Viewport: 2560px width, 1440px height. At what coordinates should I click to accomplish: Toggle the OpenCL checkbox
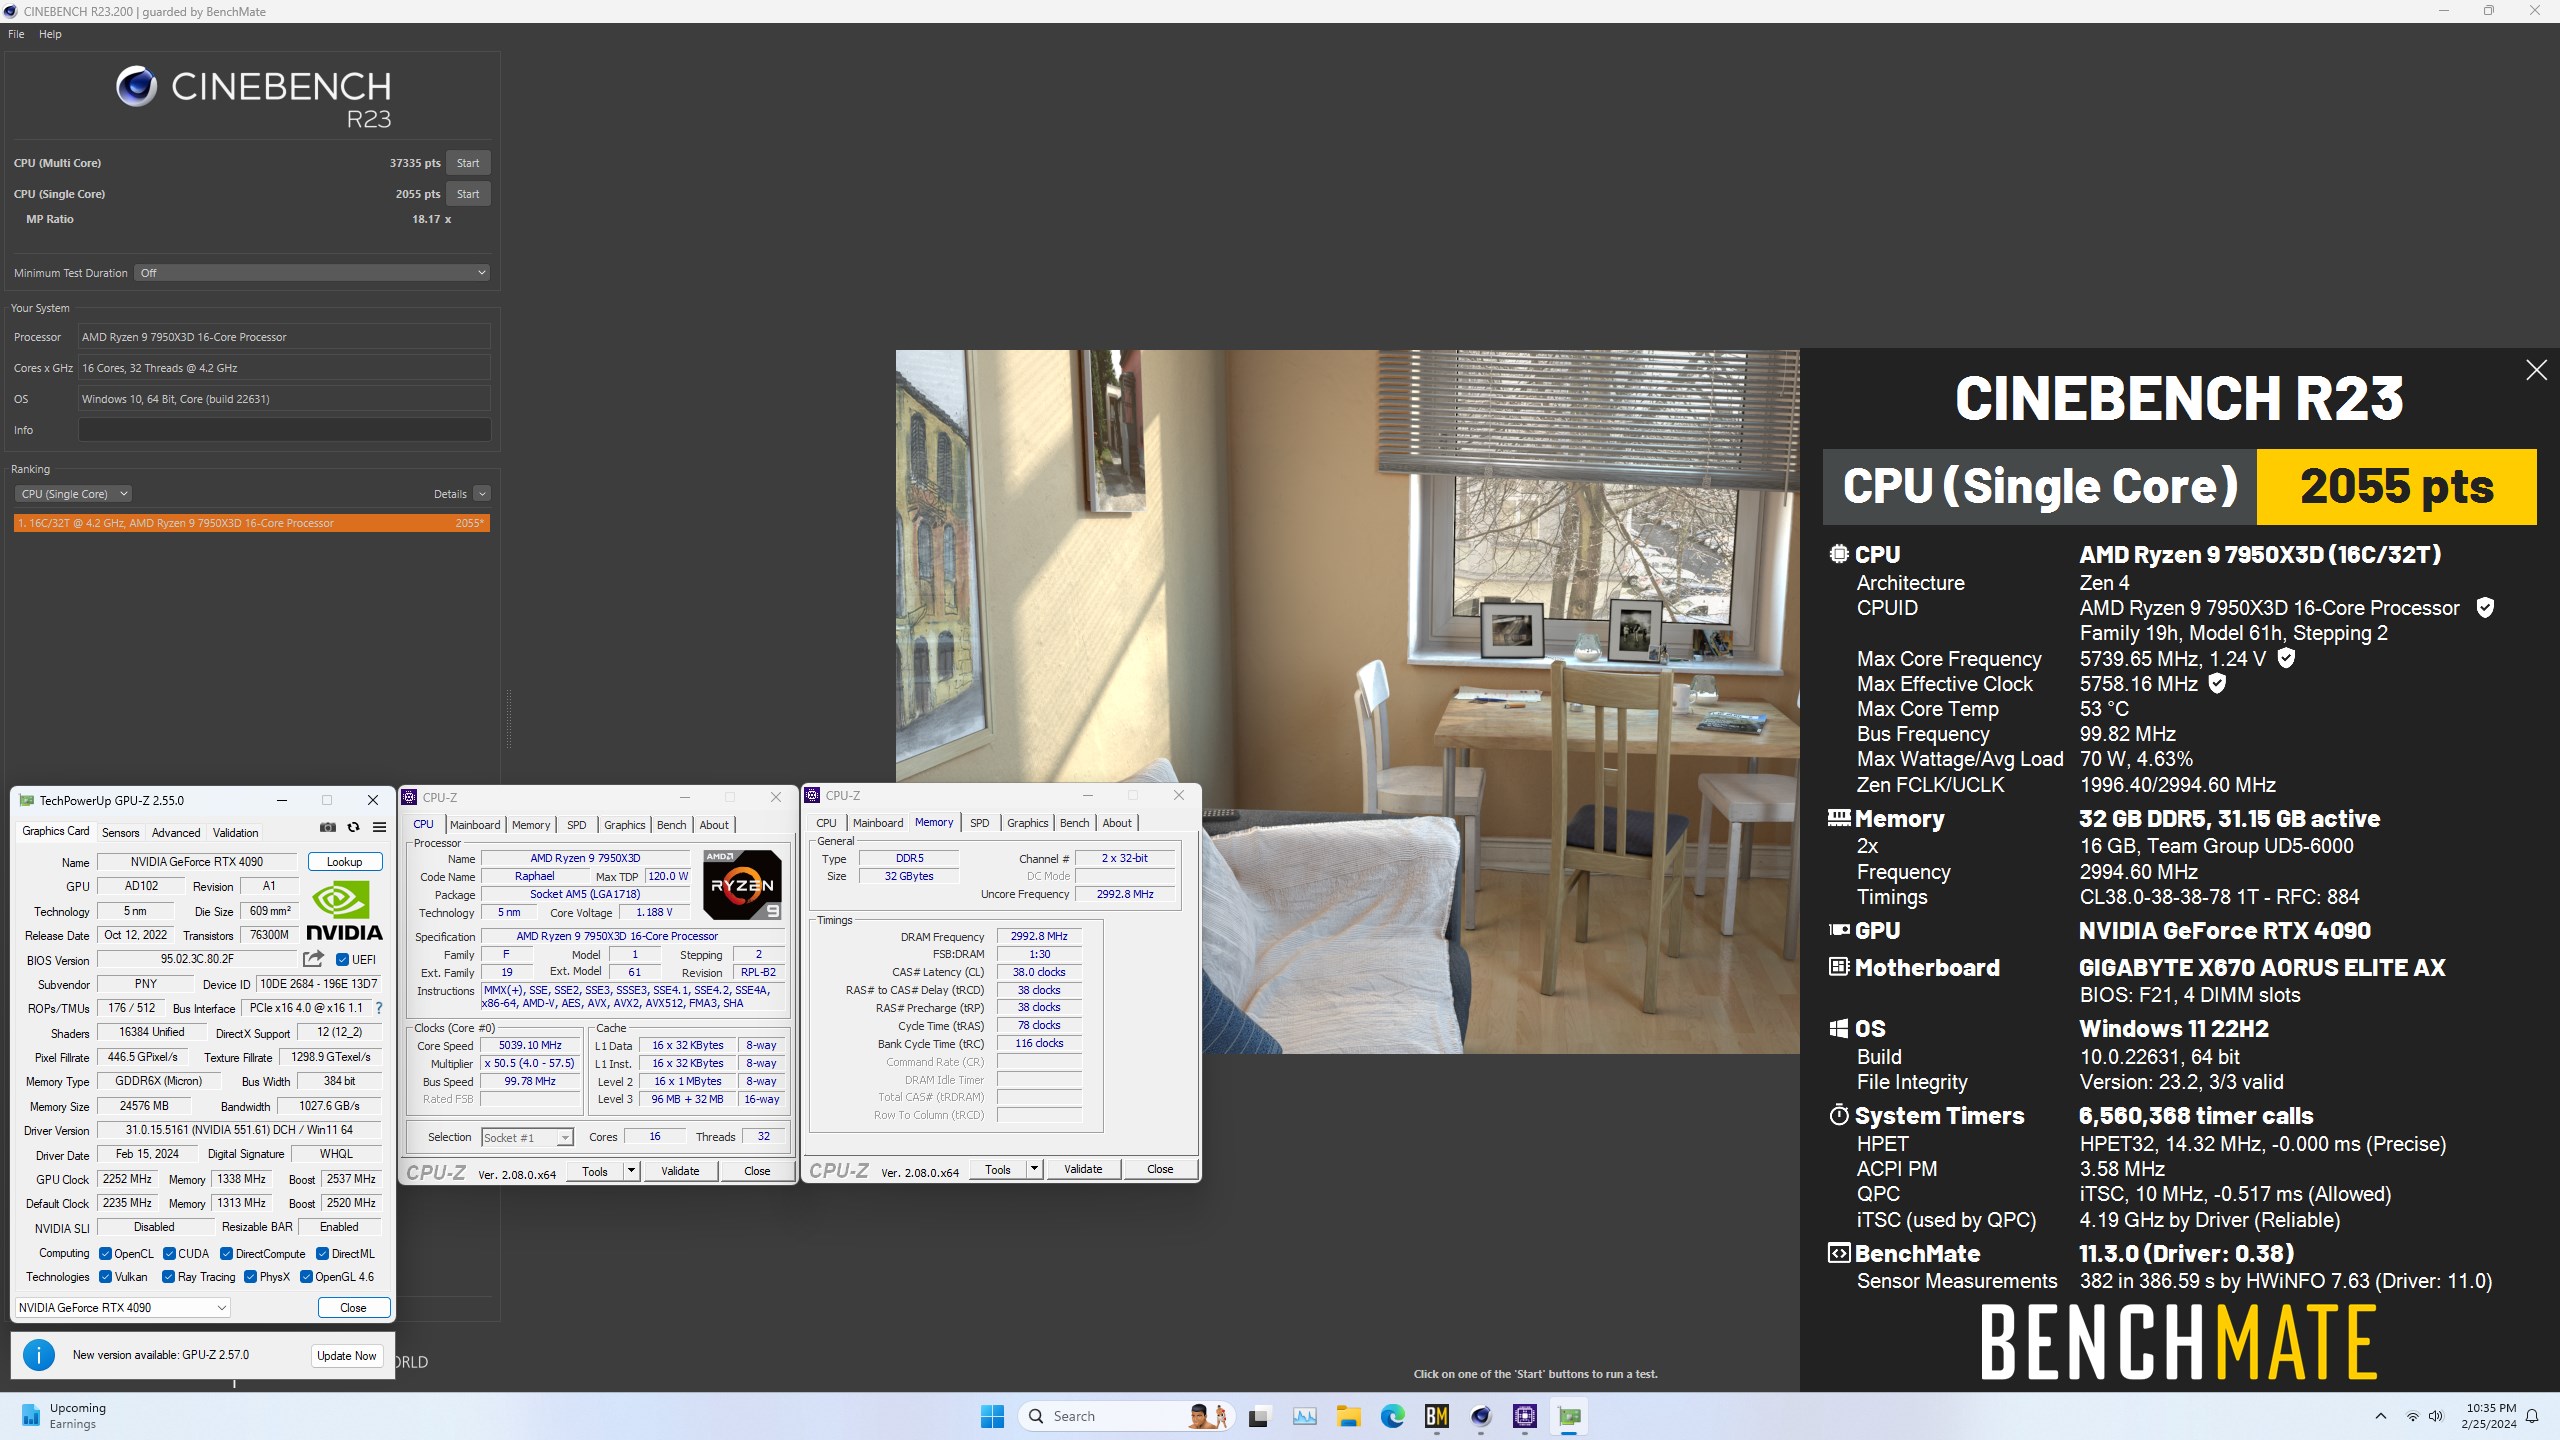(105, 1254)
